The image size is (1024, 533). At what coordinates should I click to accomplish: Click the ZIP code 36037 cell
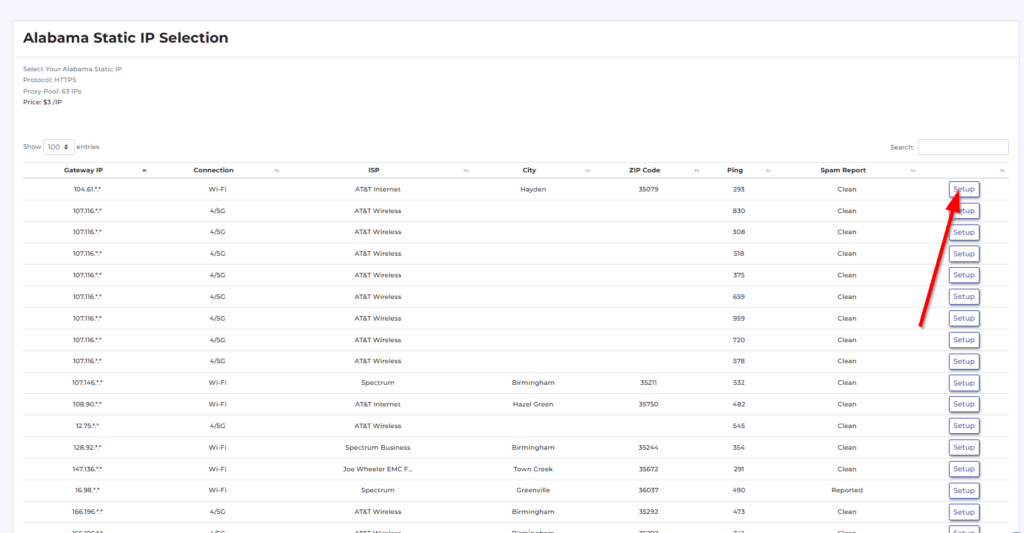pyautogui.click(x=648, y=490)
